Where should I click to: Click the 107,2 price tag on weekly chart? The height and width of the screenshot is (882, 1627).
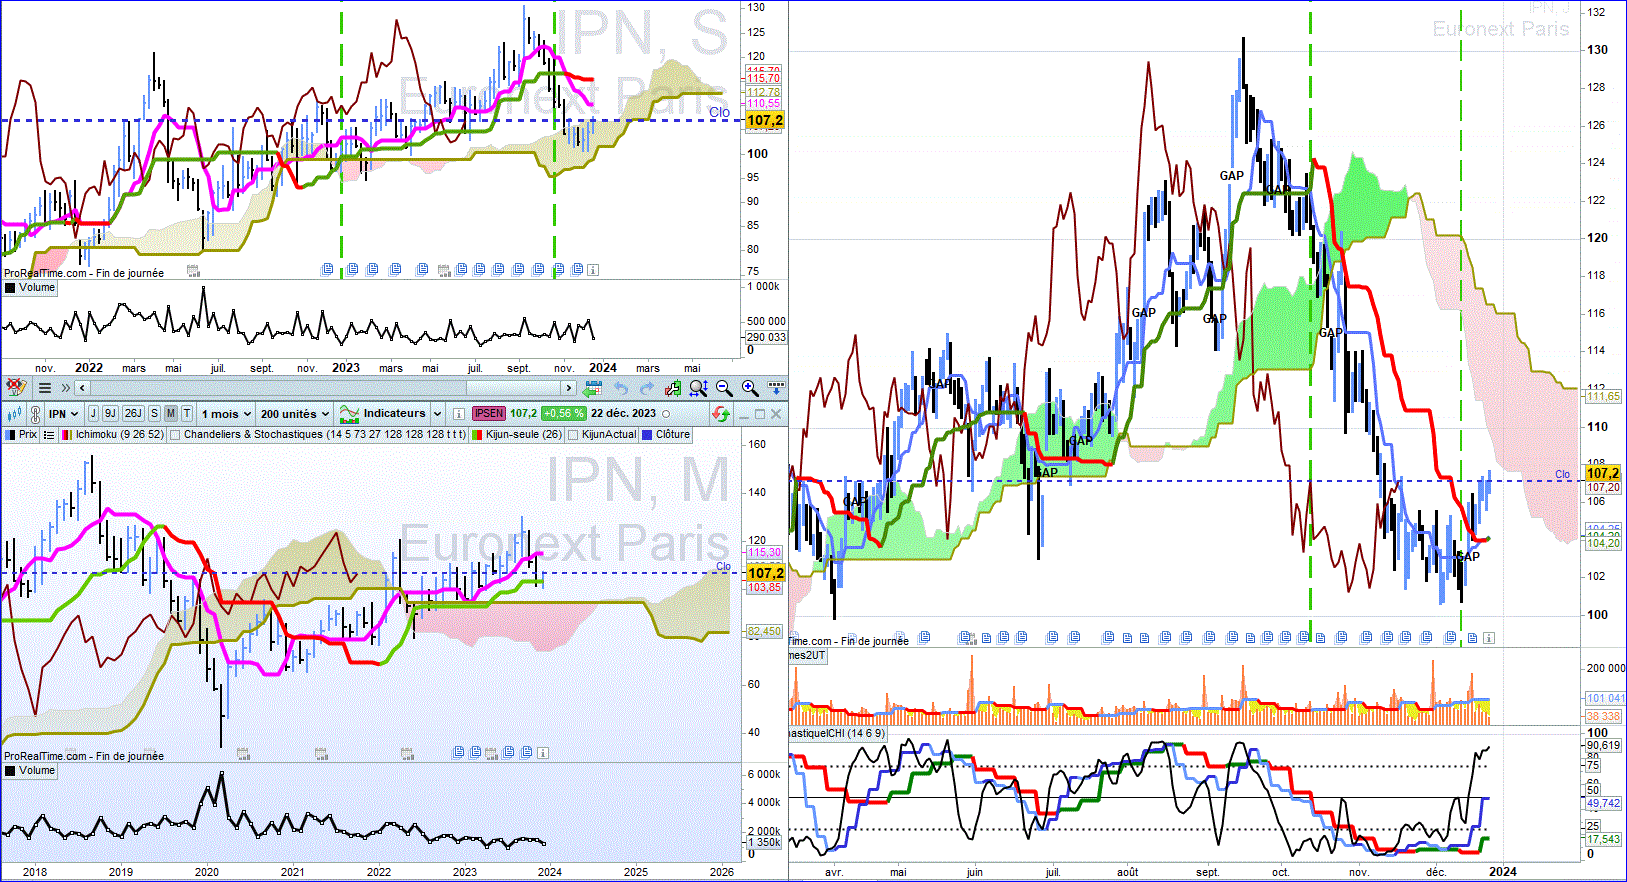(765, 120)
